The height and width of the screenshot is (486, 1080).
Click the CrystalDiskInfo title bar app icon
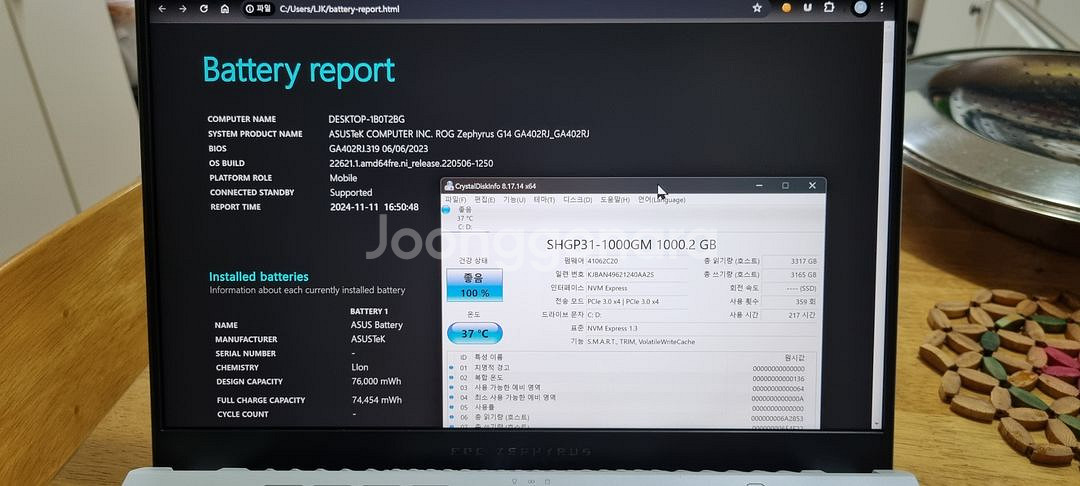(449, 186)
